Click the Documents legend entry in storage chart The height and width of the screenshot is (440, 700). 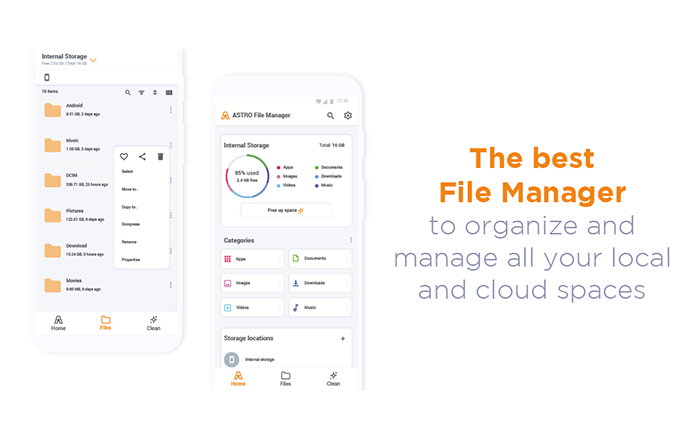(329, 167)
